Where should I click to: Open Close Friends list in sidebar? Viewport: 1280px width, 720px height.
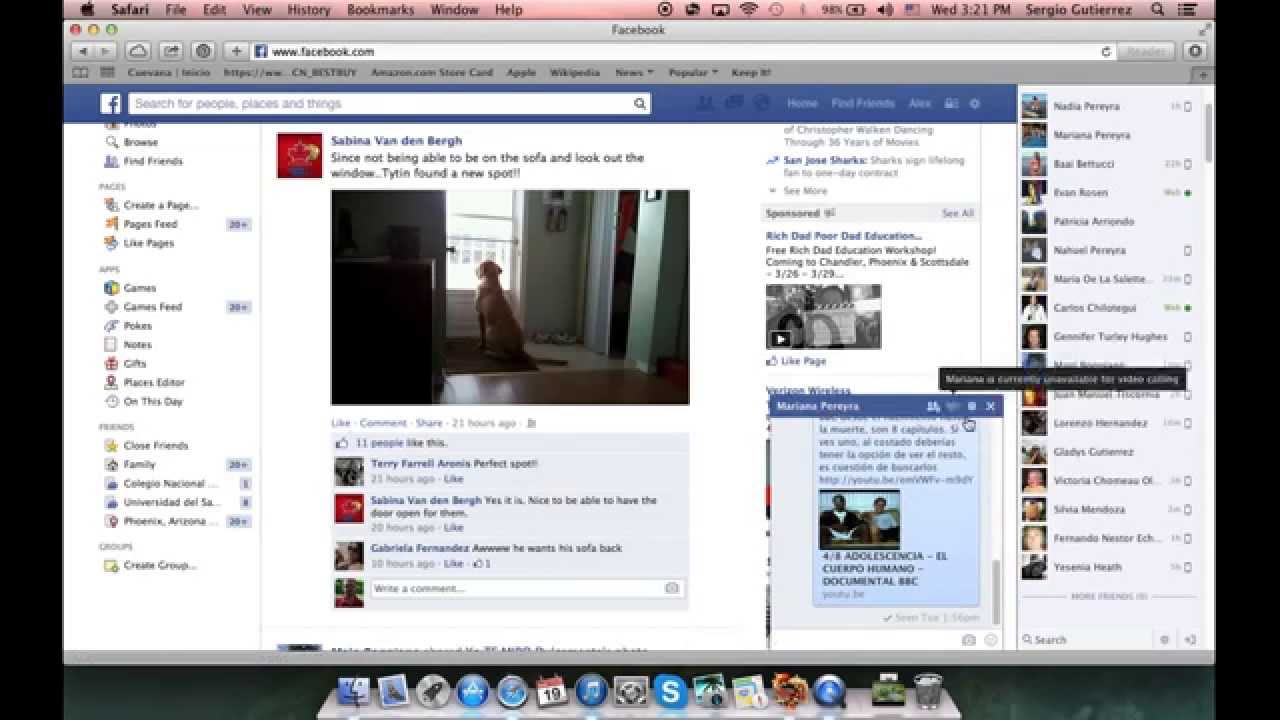(x=155, y=446)
